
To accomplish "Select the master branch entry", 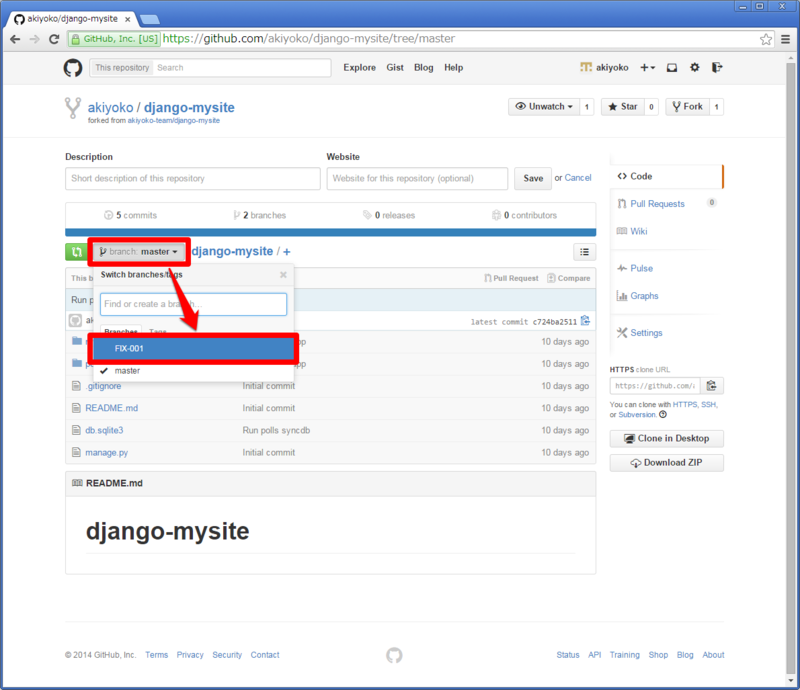I will 193,371.
